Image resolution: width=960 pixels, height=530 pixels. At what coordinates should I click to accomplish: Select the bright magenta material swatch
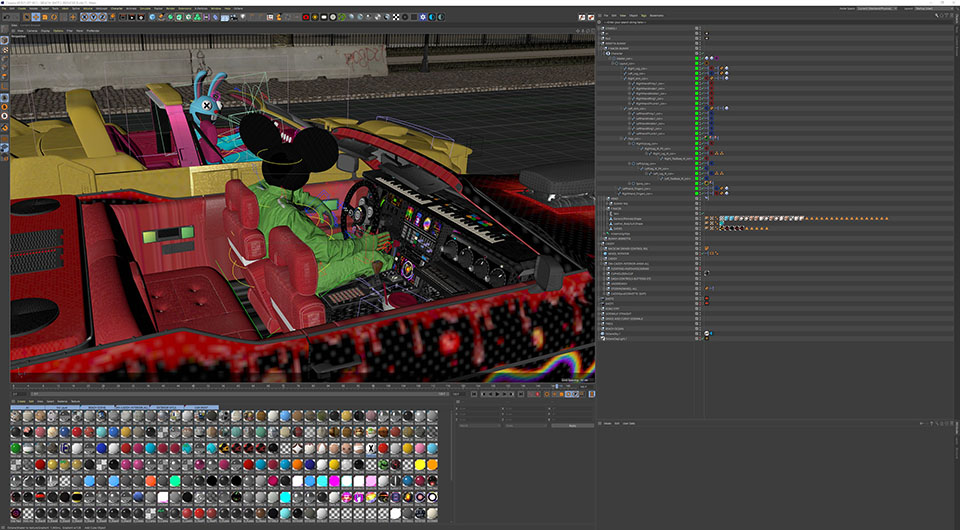[x=334, y=480]
